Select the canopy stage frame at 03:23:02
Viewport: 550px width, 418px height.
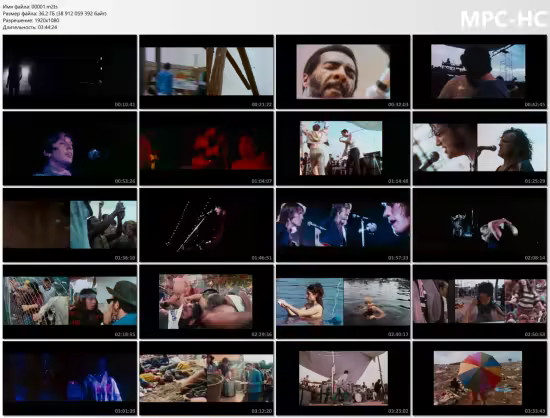coord(343,378)
